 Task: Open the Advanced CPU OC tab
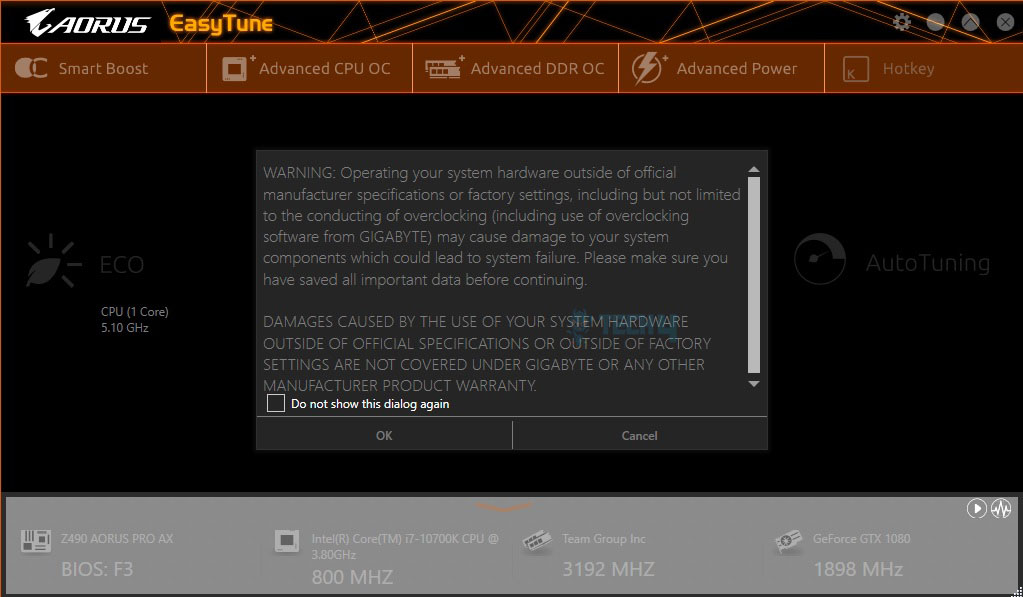[309, 68]
